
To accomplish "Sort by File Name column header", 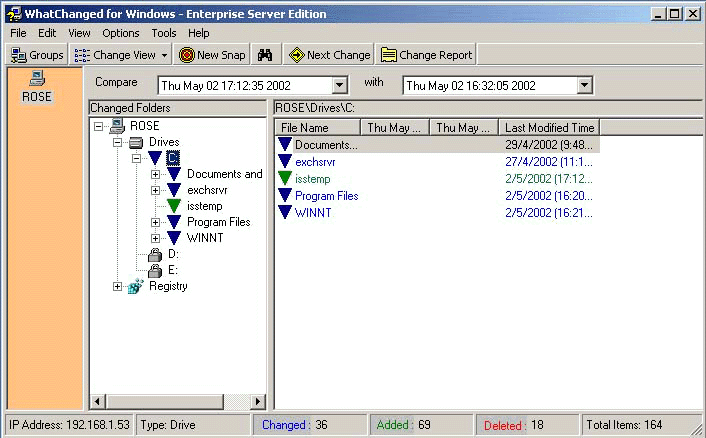I will point(317,128).
